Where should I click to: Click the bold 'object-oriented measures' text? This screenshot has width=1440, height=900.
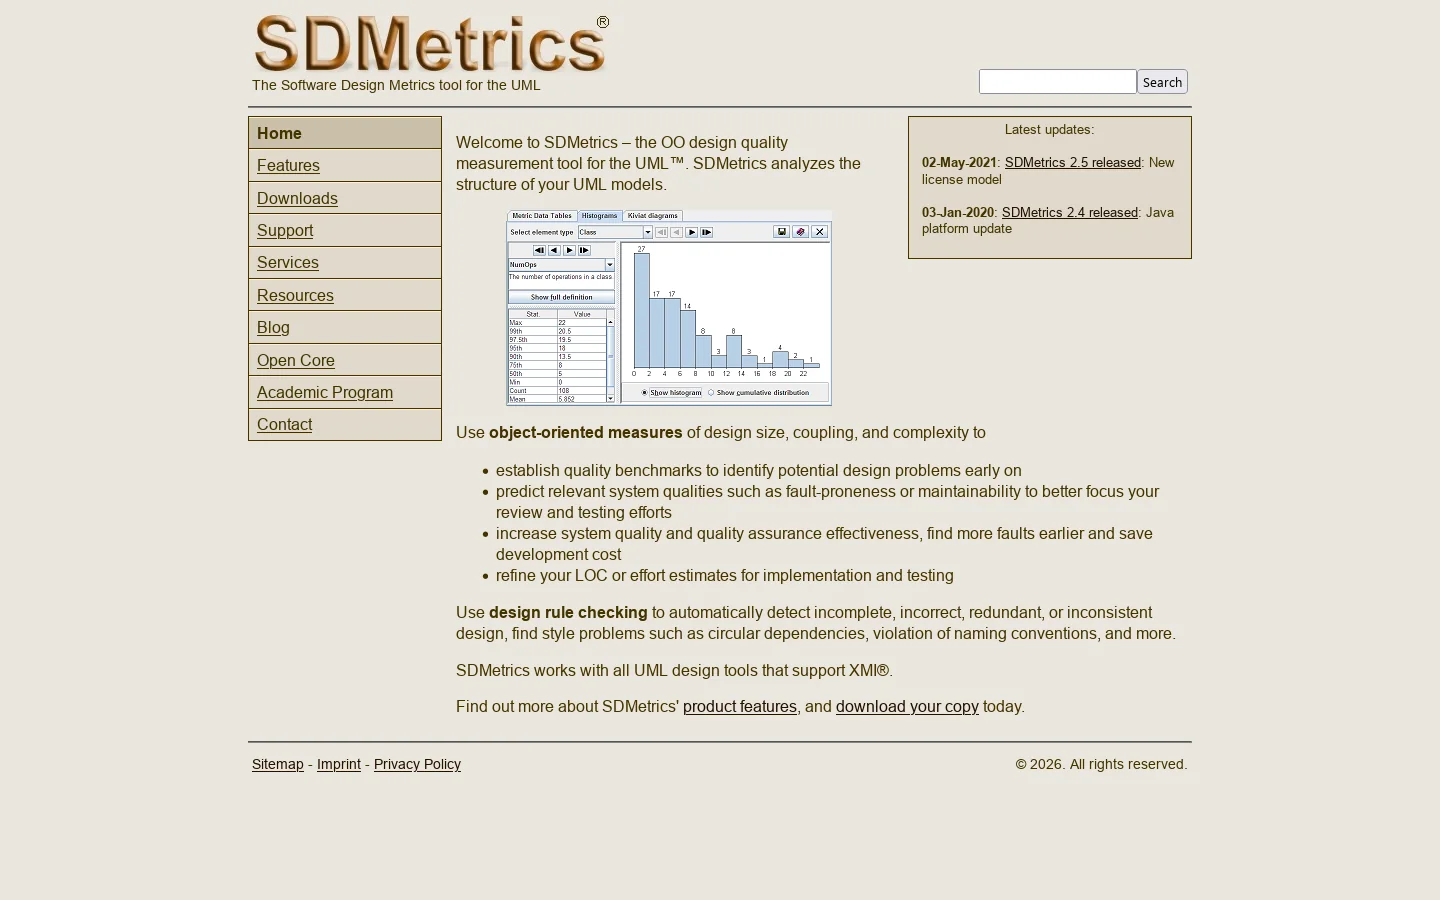585,433
